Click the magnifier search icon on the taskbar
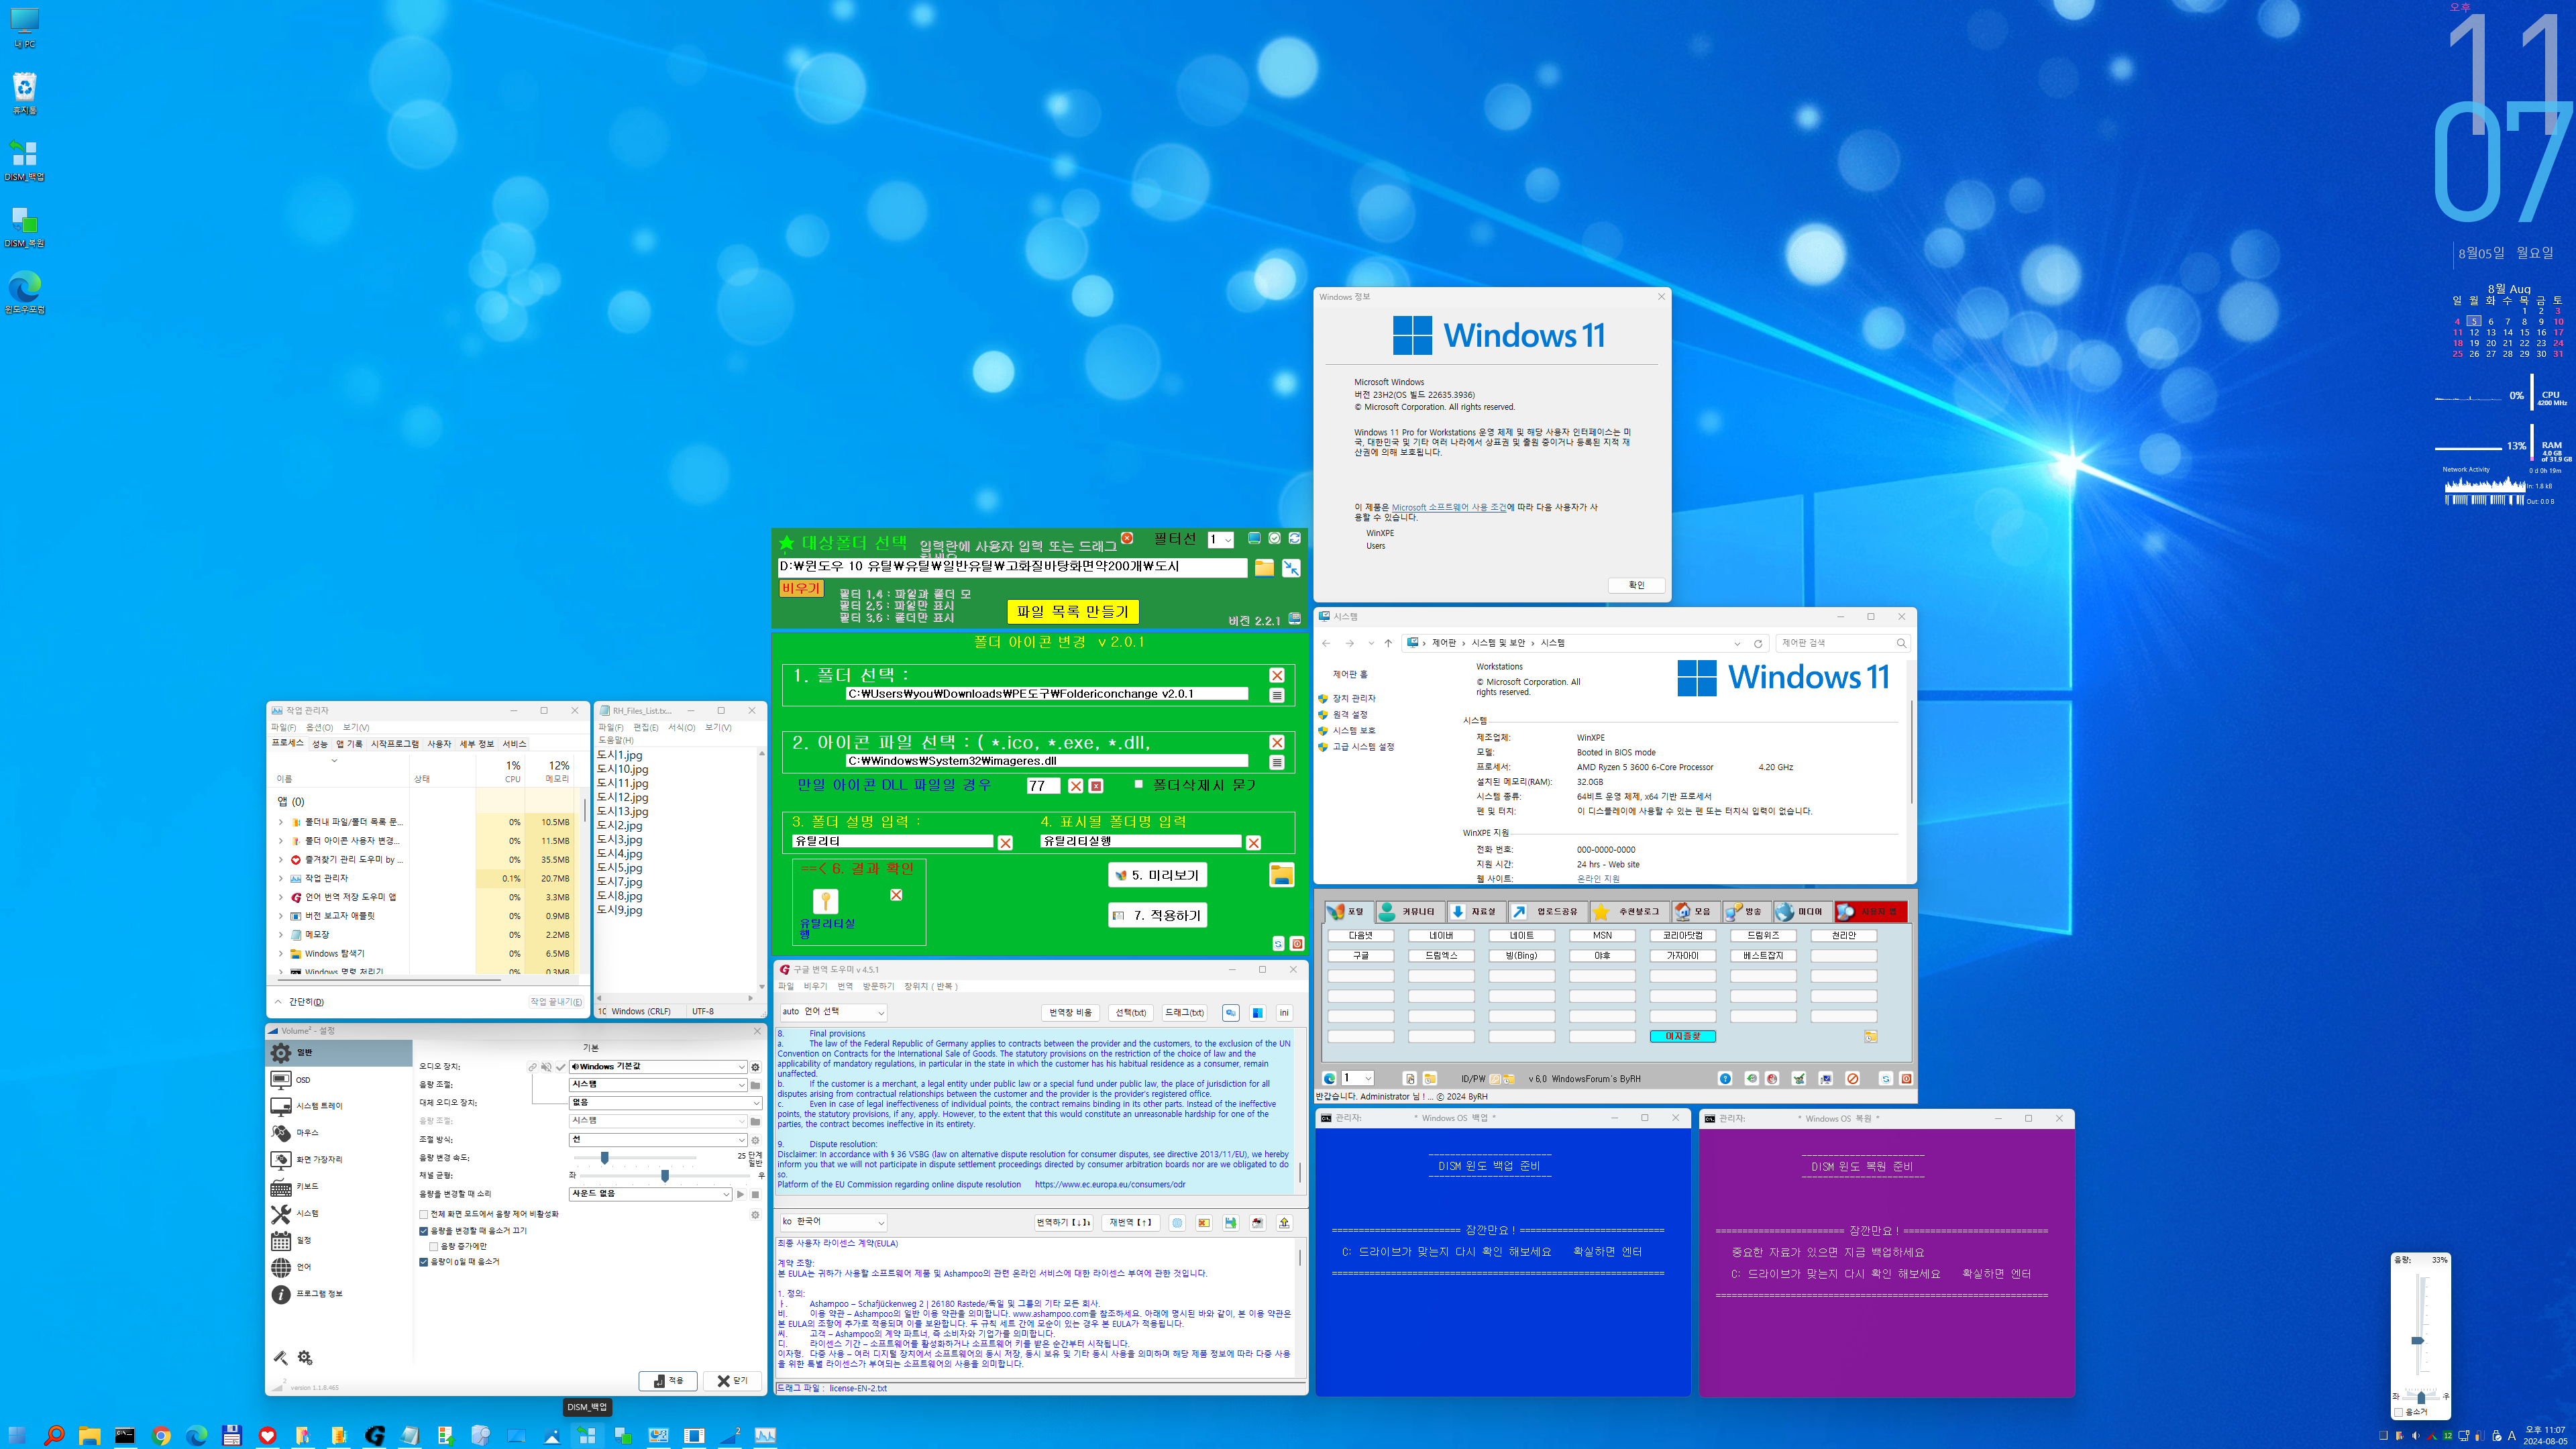 pyautogui.click(x=54, y=1436)
